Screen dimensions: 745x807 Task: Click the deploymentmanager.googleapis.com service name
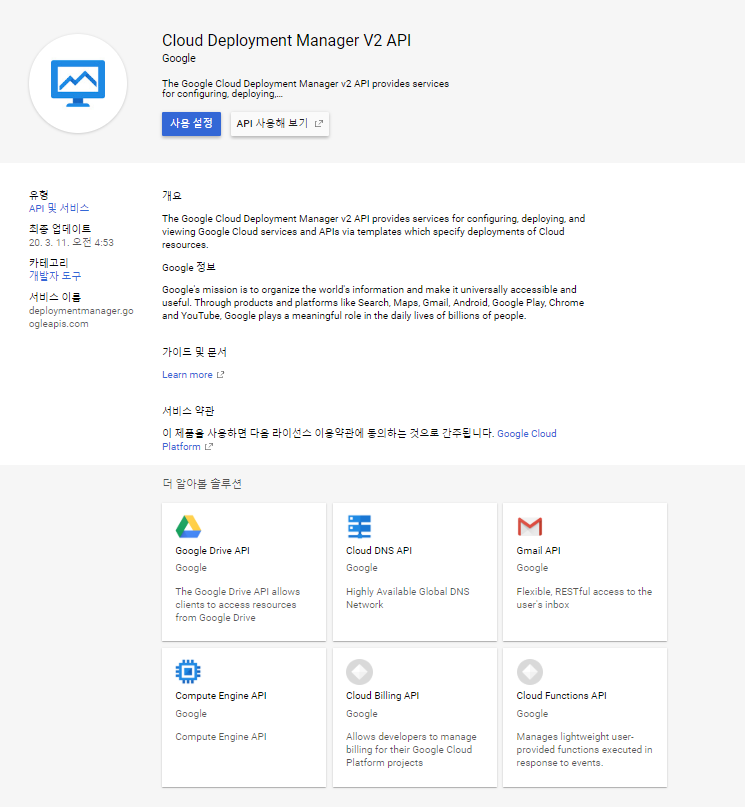[x=81, y=317]
